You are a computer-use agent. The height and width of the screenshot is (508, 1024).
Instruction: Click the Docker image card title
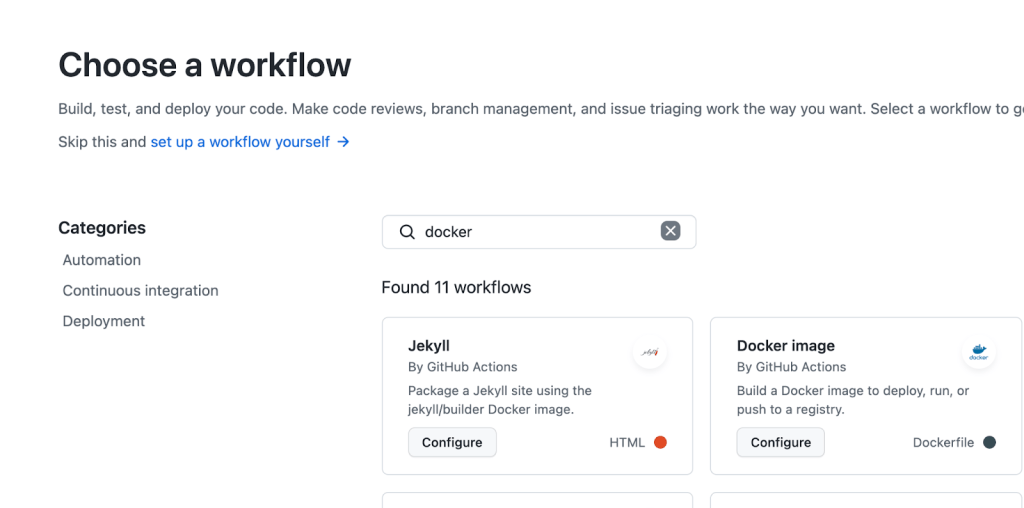(x=786, y=345)
